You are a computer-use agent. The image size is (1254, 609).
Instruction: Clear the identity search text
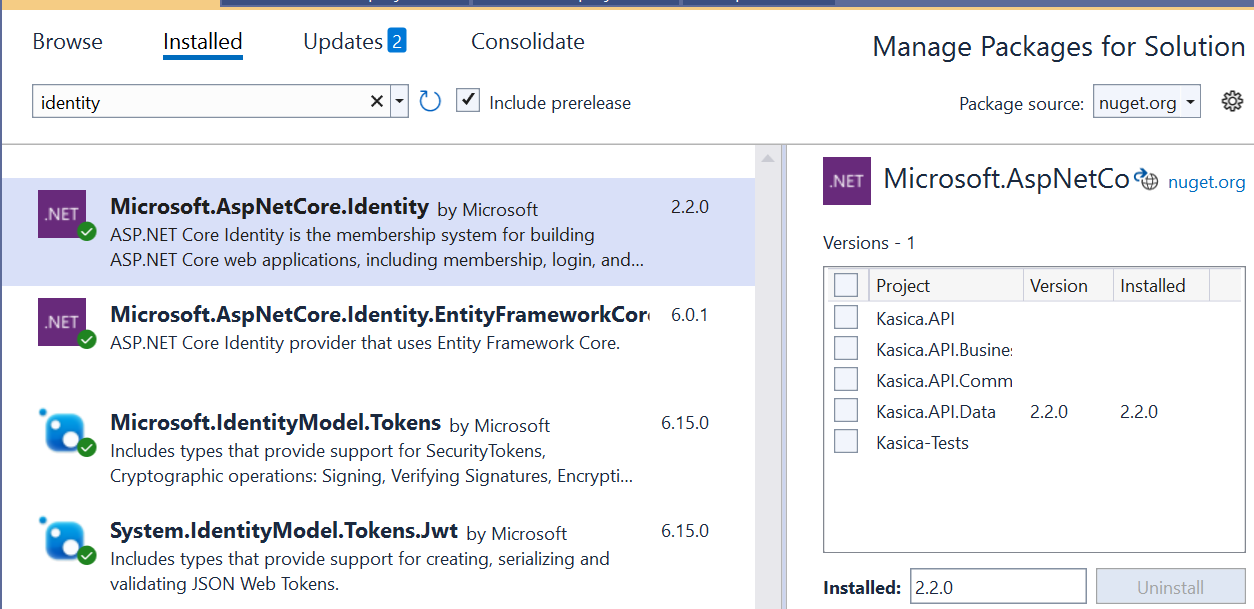(377, 101)
